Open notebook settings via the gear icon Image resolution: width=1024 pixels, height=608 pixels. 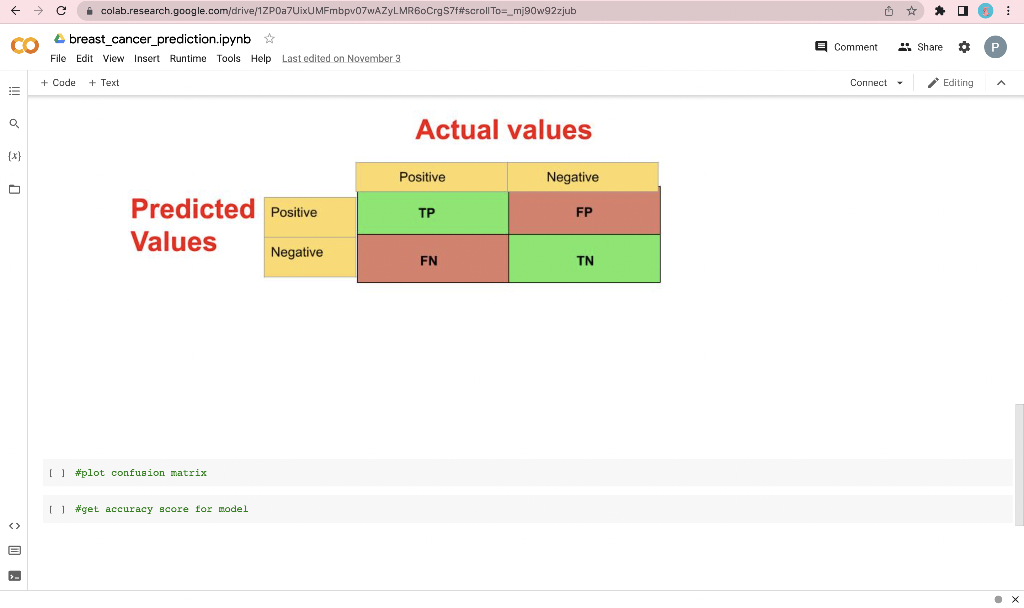(x=964, y=47)
